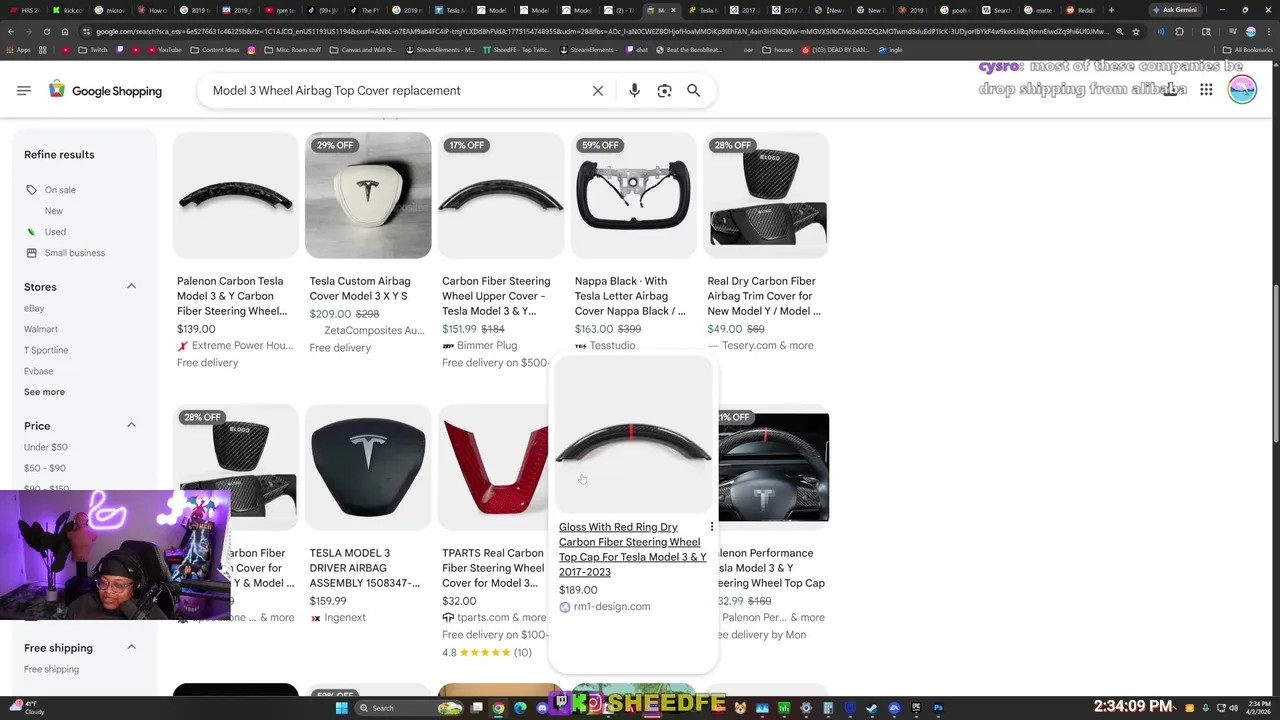Open Microsoft Edge from the taskbar
The height and width of the screenshot is (720, 1280).
pos(520,708)
